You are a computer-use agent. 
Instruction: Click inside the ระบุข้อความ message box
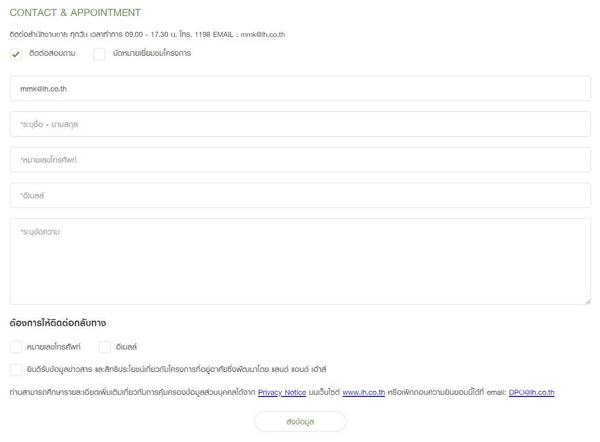click(300, 261)
